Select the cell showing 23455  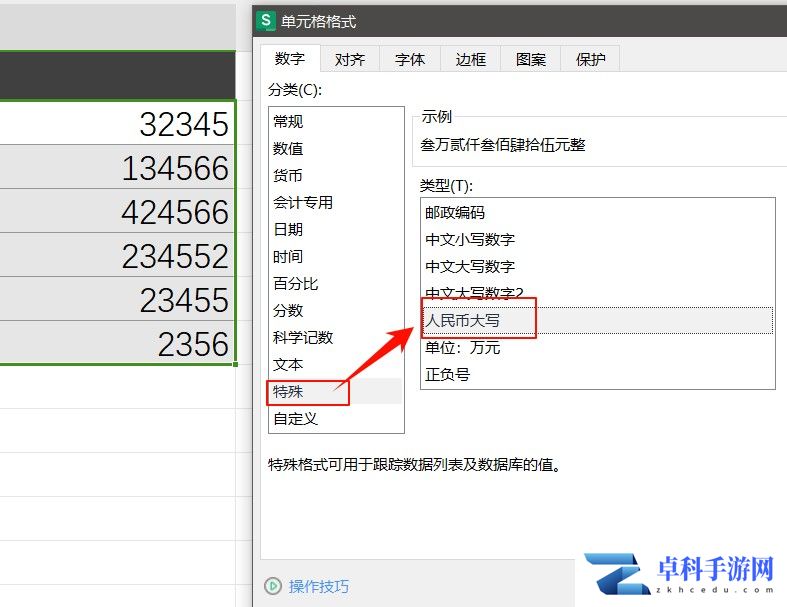click(x=117, y=299)
